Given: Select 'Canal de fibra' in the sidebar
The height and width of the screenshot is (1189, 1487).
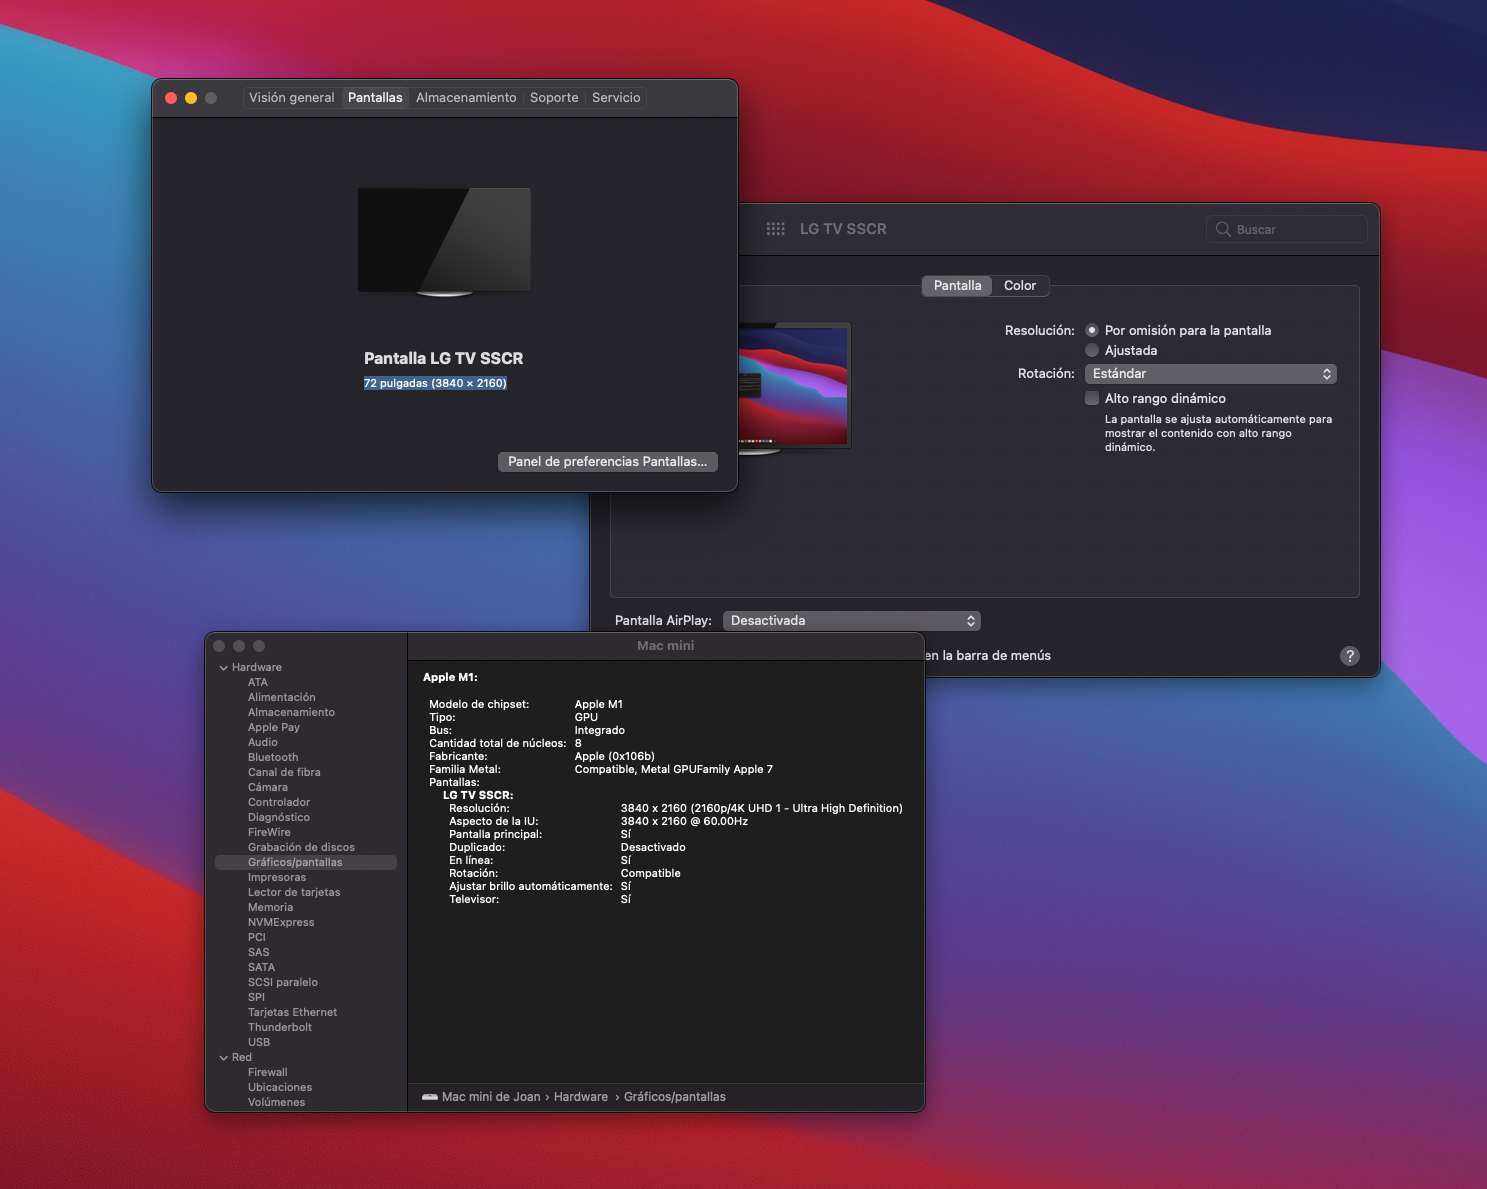Looking at the screenshot, I should 284,772.
